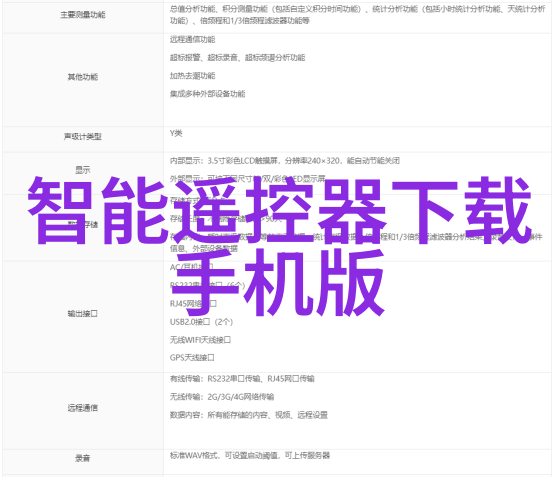This screenshot has height=477, width=554.
Task: Select the 其他功能 row label
Action: [83, 77]
